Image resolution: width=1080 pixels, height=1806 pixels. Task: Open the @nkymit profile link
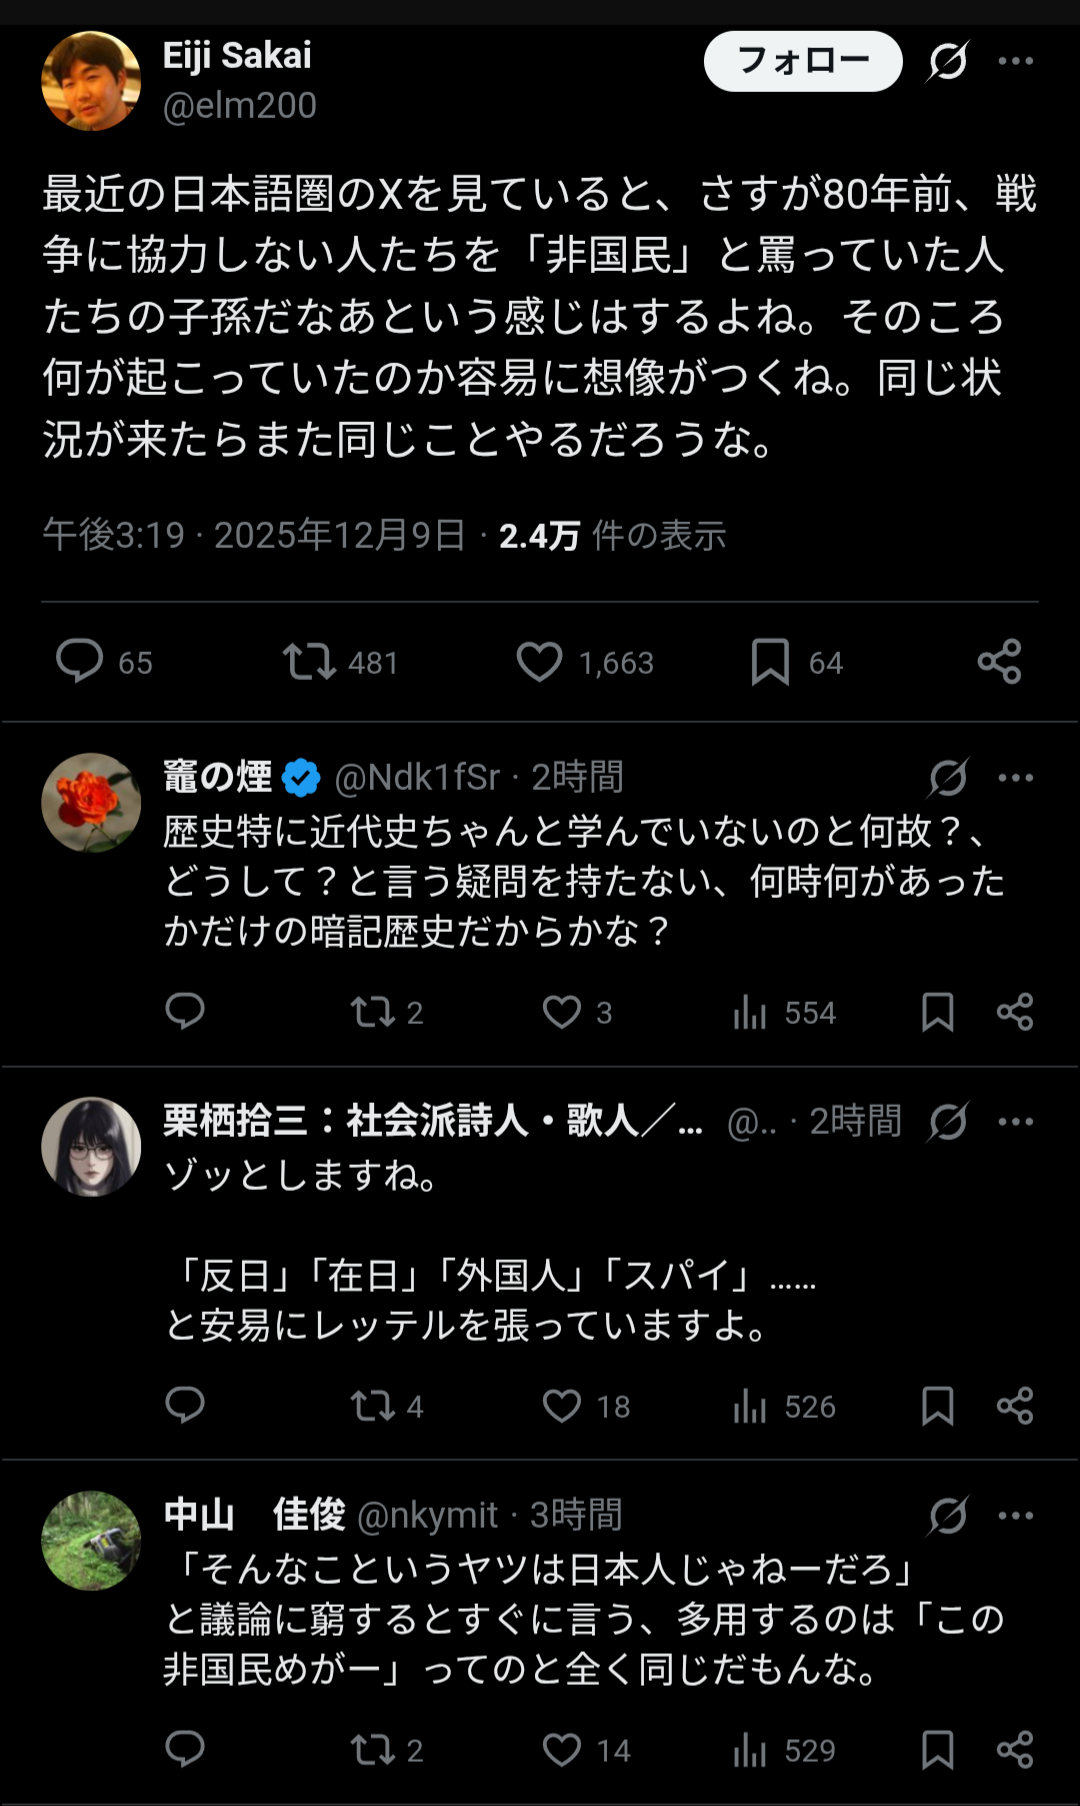coord(427,1515)
